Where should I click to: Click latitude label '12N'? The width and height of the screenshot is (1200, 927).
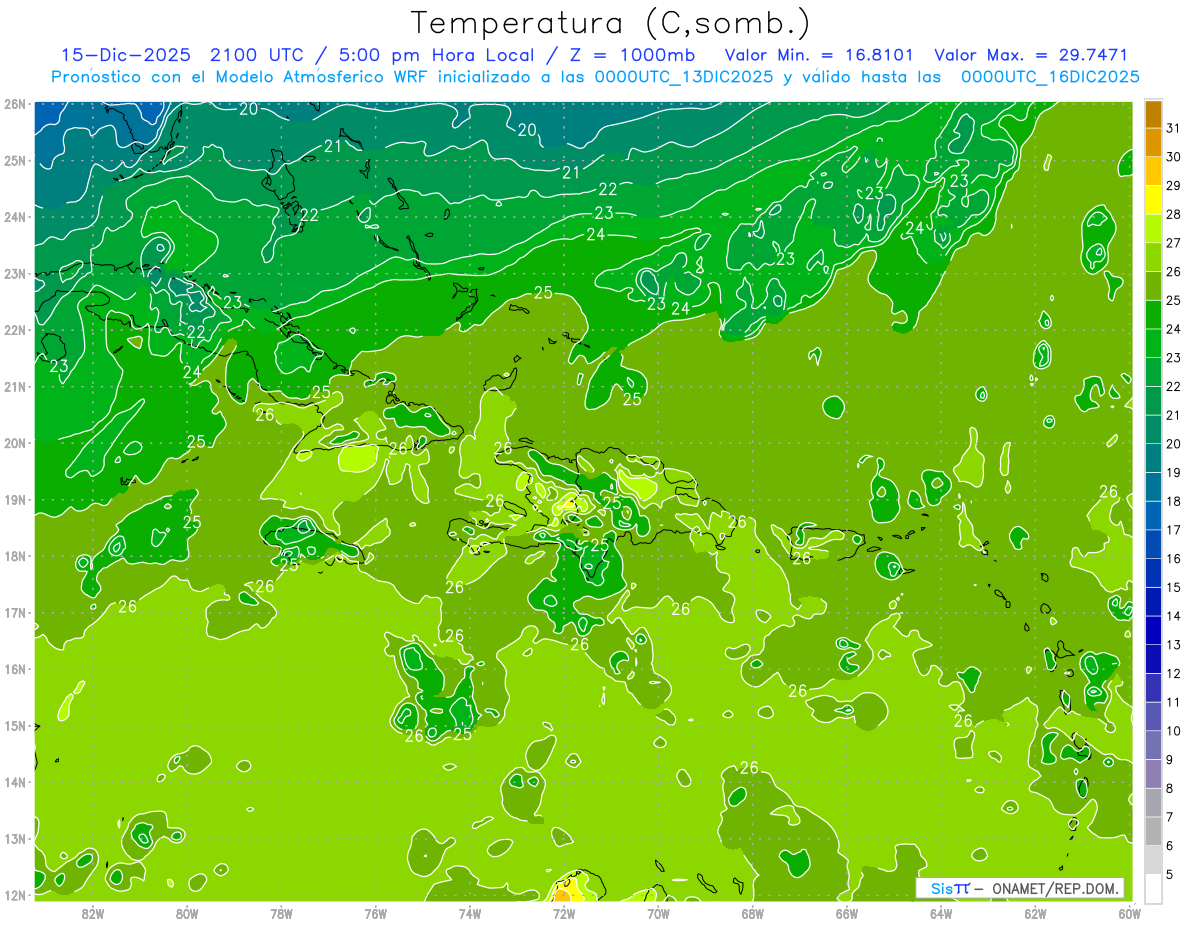coord(15,895)
